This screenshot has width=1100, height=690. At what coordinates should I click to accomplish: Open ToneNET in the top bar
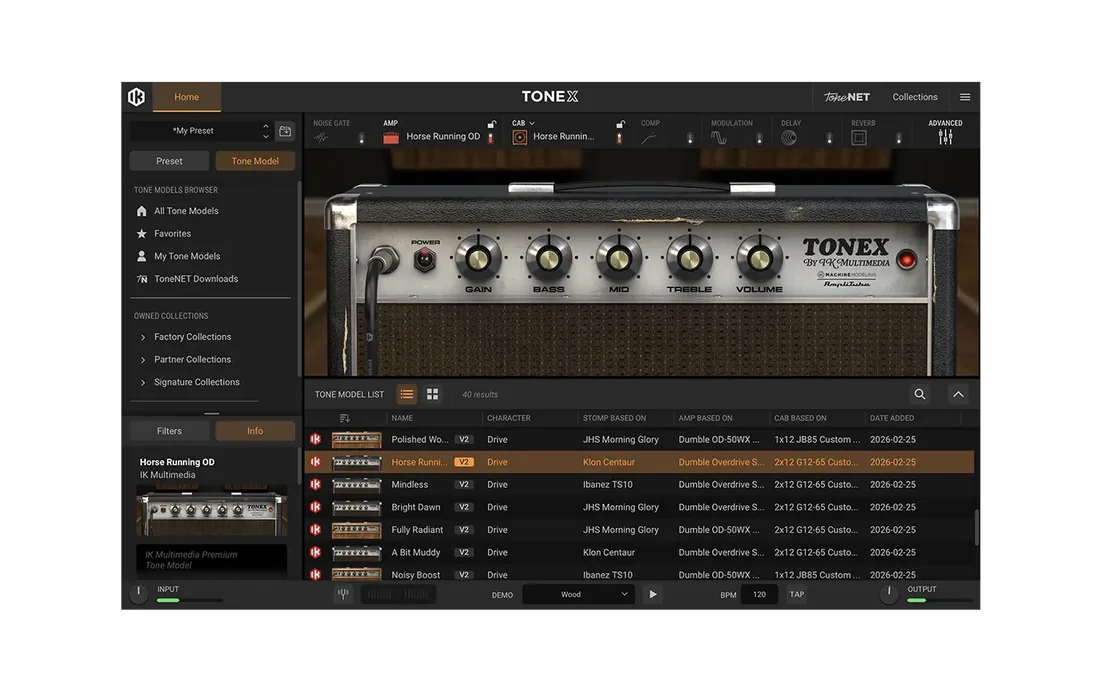[x=847, y=97]
